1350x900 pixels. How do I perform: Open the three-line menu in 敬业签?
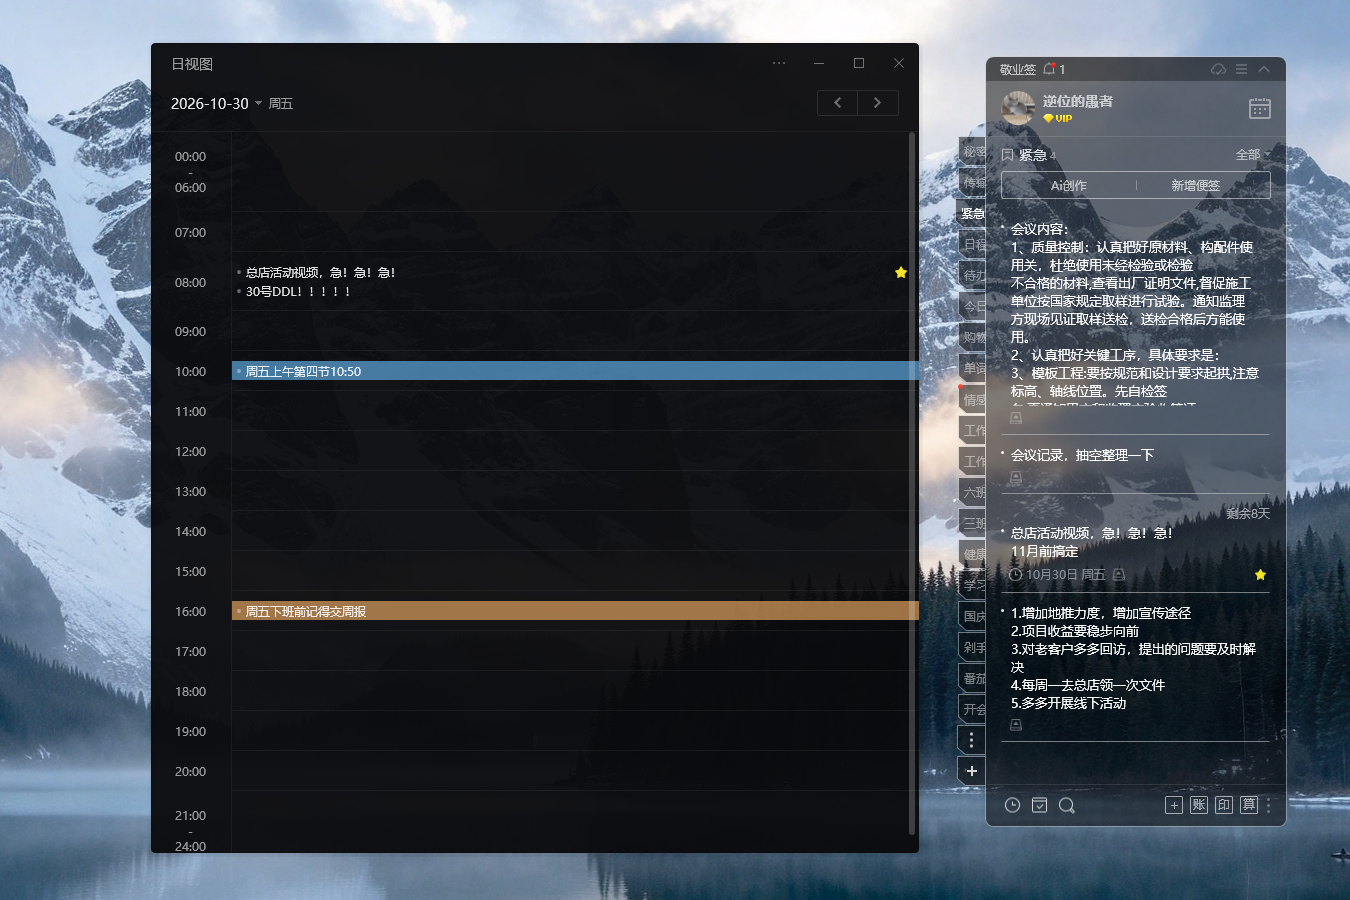pos(1241,69)
